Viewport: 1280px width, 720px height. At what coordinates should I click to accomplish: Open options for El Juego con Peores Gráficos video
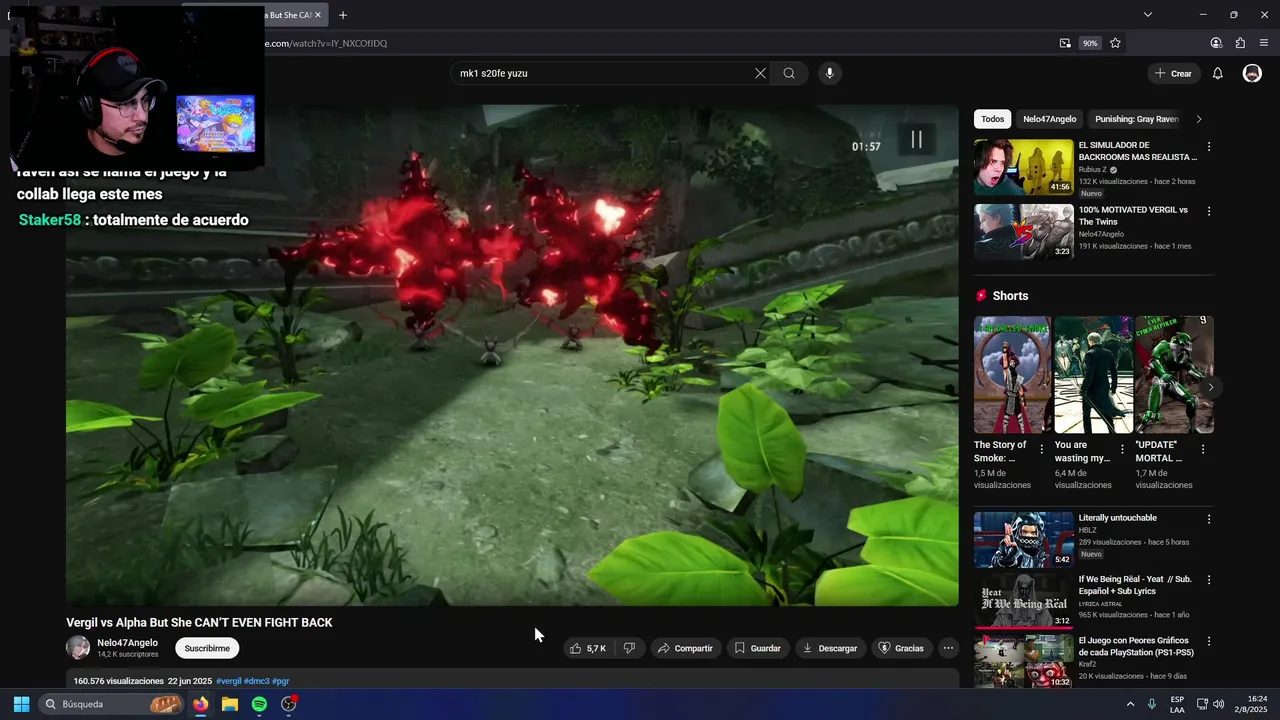pos(1208,641)
